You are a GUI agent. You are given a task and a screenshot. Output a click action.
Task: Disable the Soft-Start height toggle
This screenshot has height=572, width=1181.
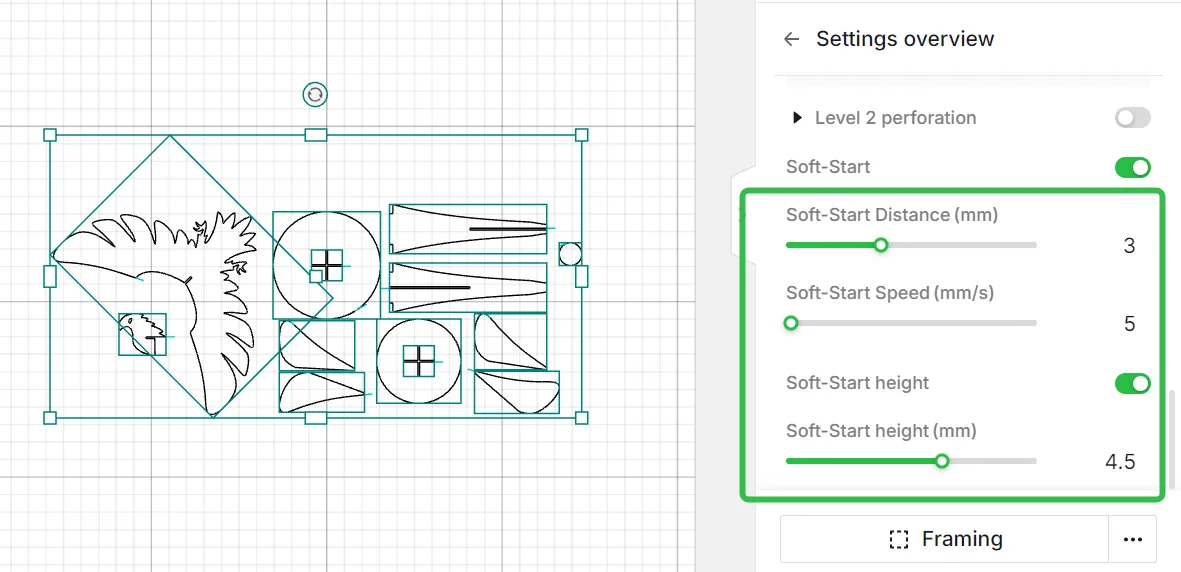[x=1133, y=383]
